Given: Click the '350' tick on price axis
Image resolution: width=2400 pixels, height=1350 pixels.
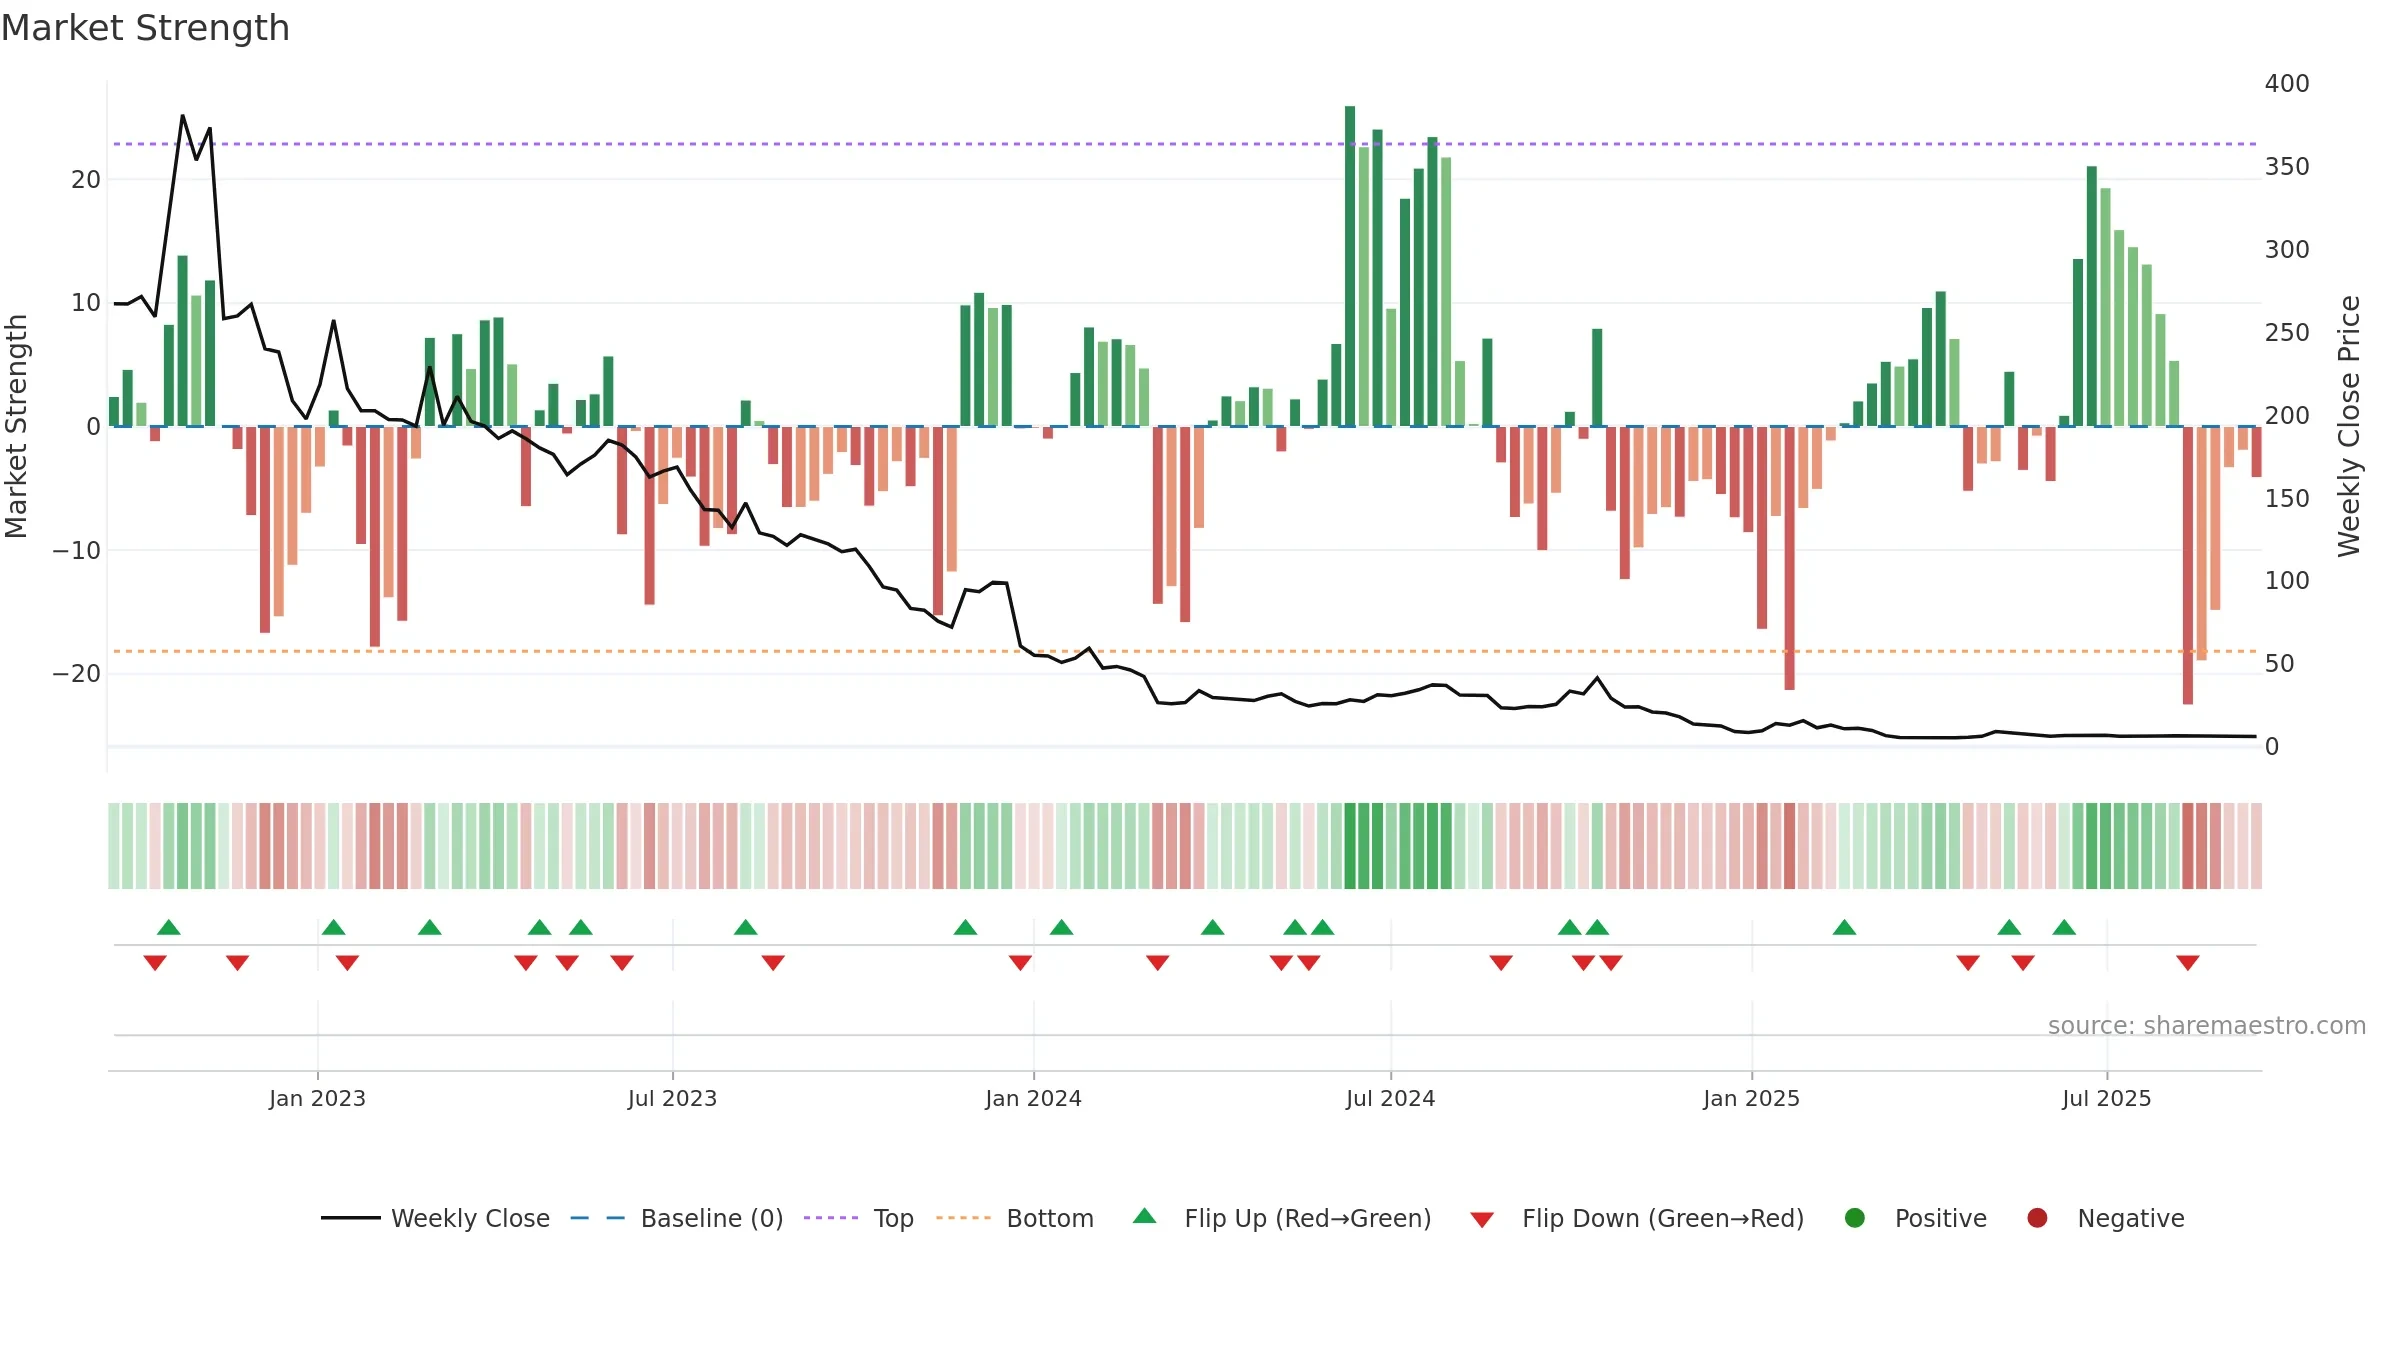Looking at the screenshot, I should click(2287, 167).
